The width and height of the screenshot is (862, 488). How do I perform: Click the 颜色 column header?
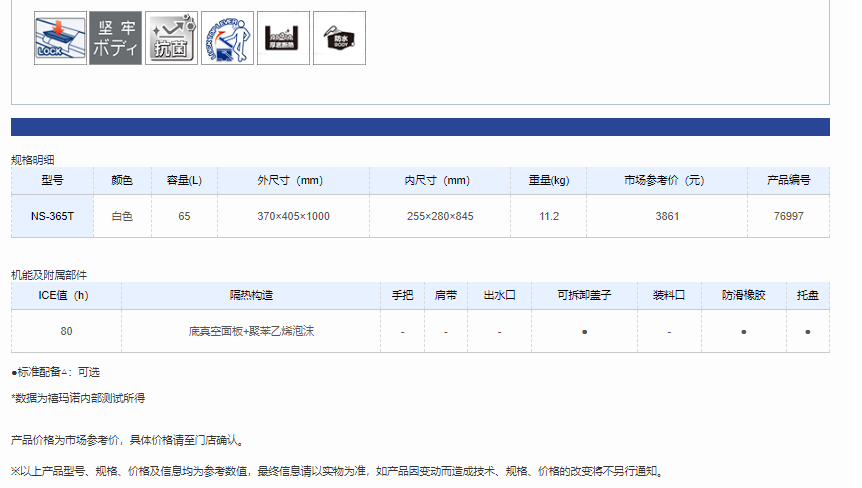(122, 180)
